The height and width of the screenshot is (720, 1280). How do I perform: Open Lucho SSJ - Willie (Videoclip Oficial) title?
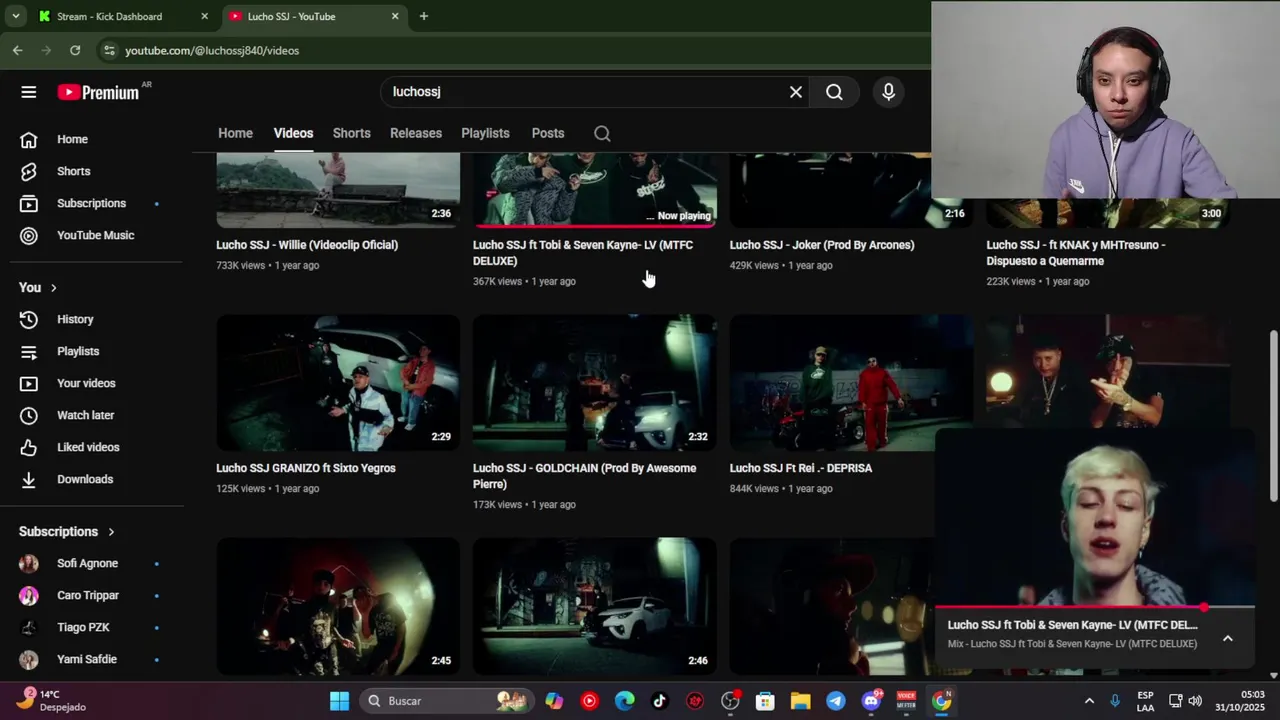tap(307, 245)
